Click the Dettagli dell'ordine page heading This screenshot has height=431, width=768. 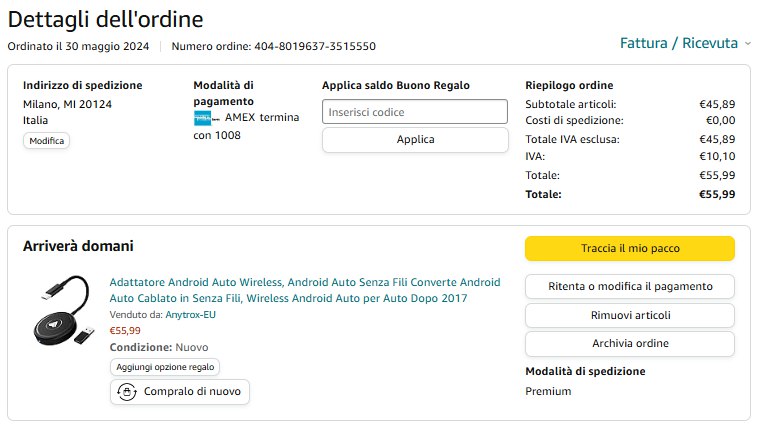point(105,18)
